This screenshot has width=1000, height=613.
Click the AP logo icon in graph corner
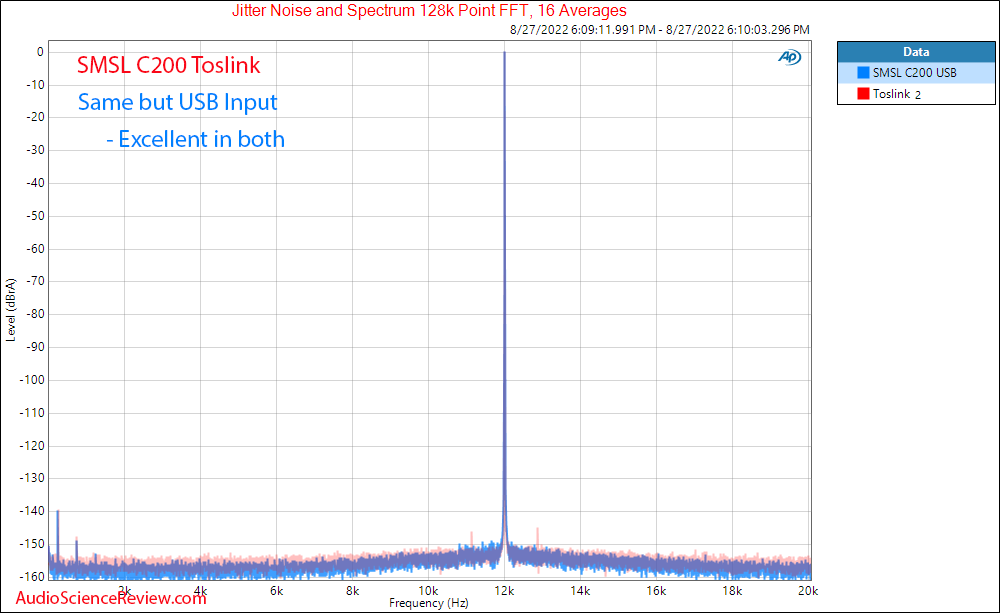pyautogui.click(x=790, y=57)
